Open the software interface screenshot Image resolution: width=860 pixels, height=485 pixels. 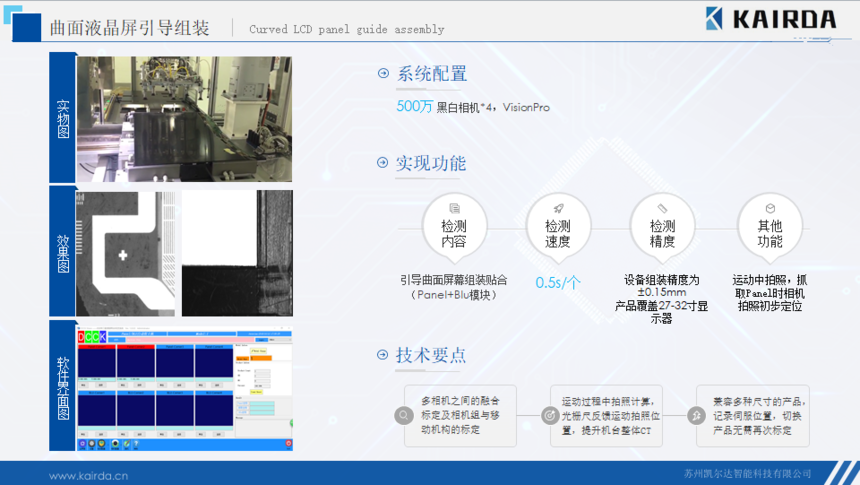[x=184, y=388]
